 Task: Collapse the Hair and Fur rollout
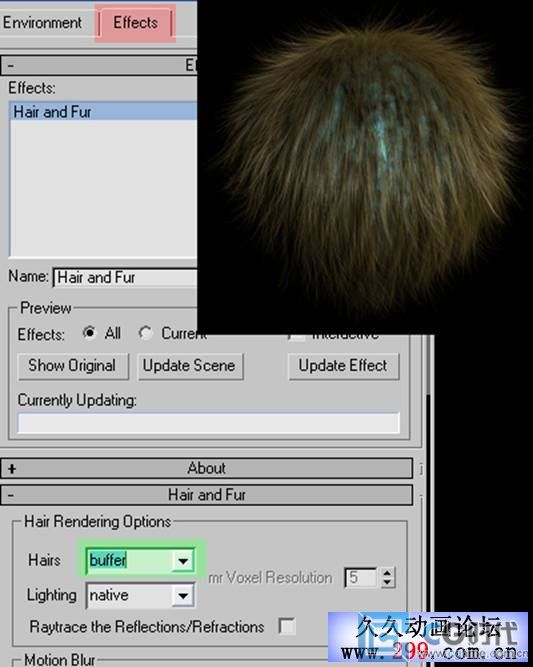pyautogui.click(x=206, y=495)
